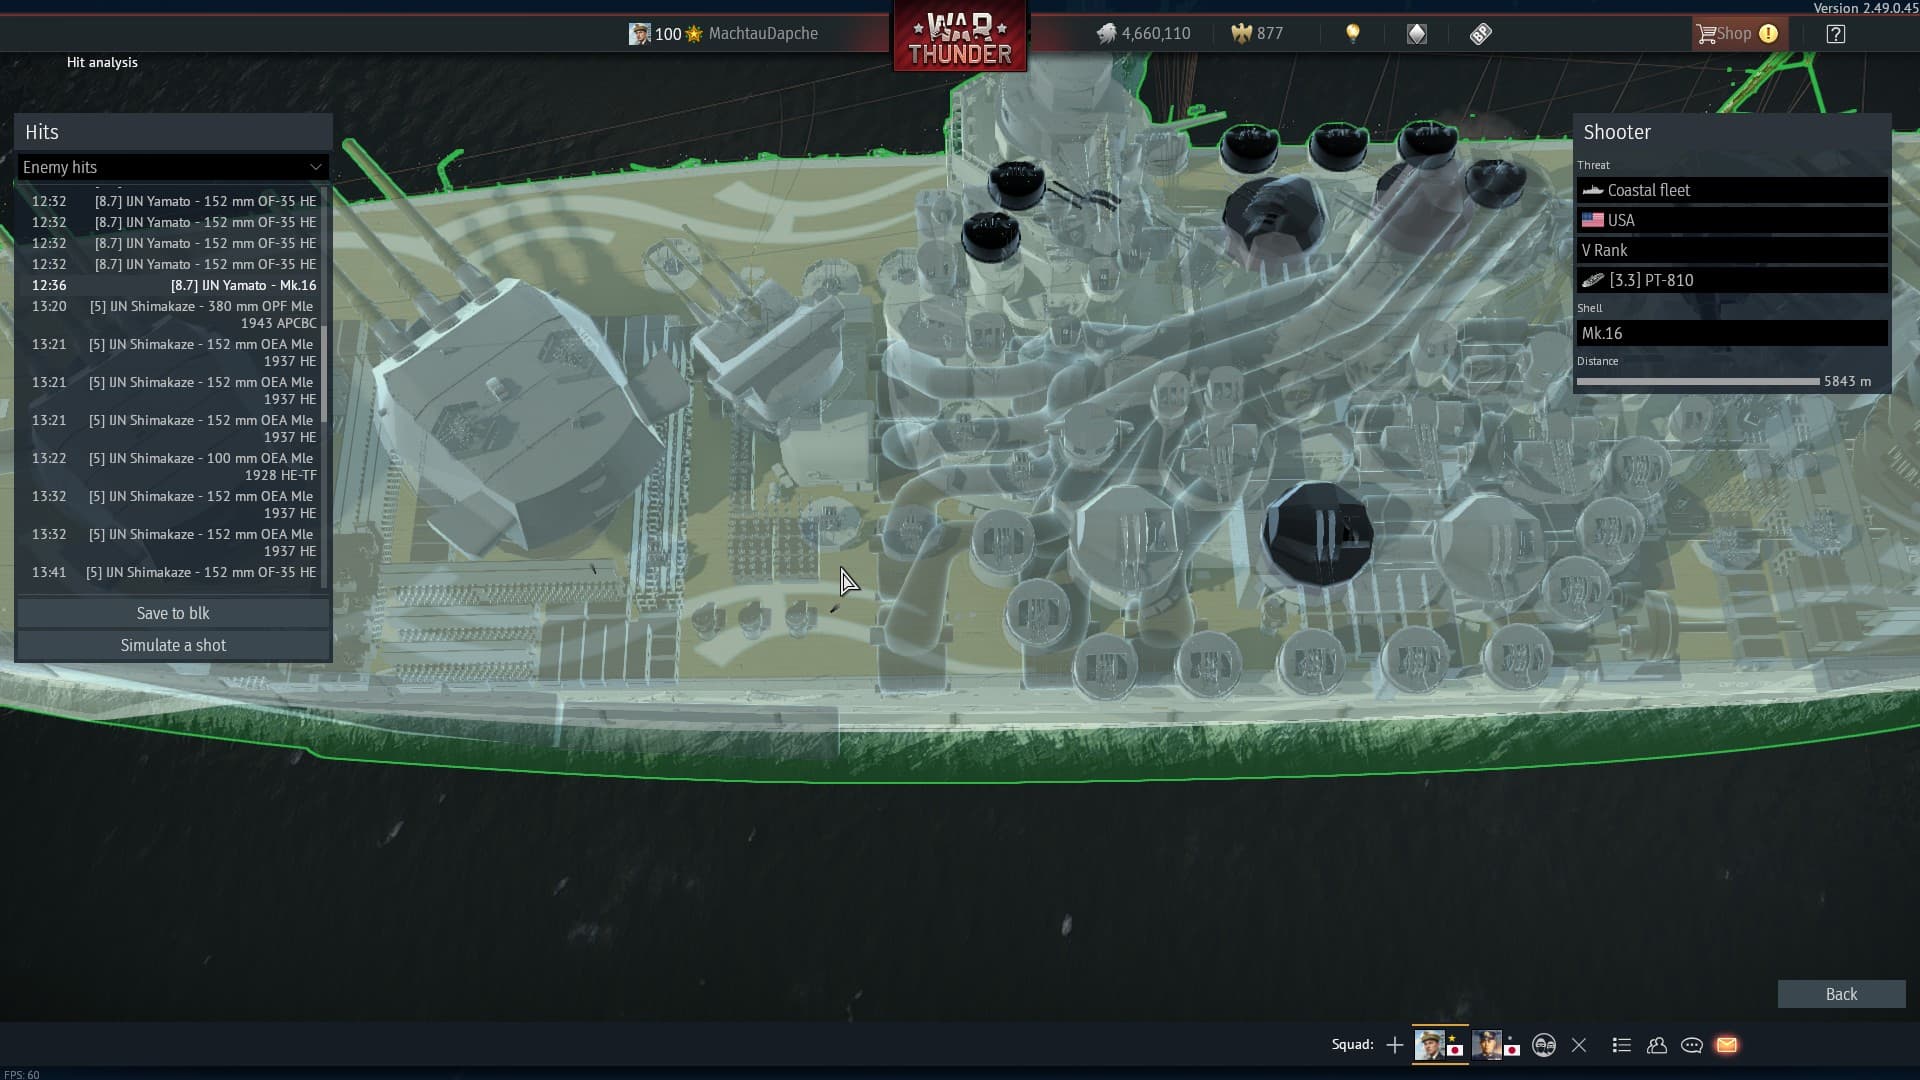Open the chat speech bubble icon
This screenshot has height=1080, width=1920.
pyautogui.click(x=1692, y=1045)
